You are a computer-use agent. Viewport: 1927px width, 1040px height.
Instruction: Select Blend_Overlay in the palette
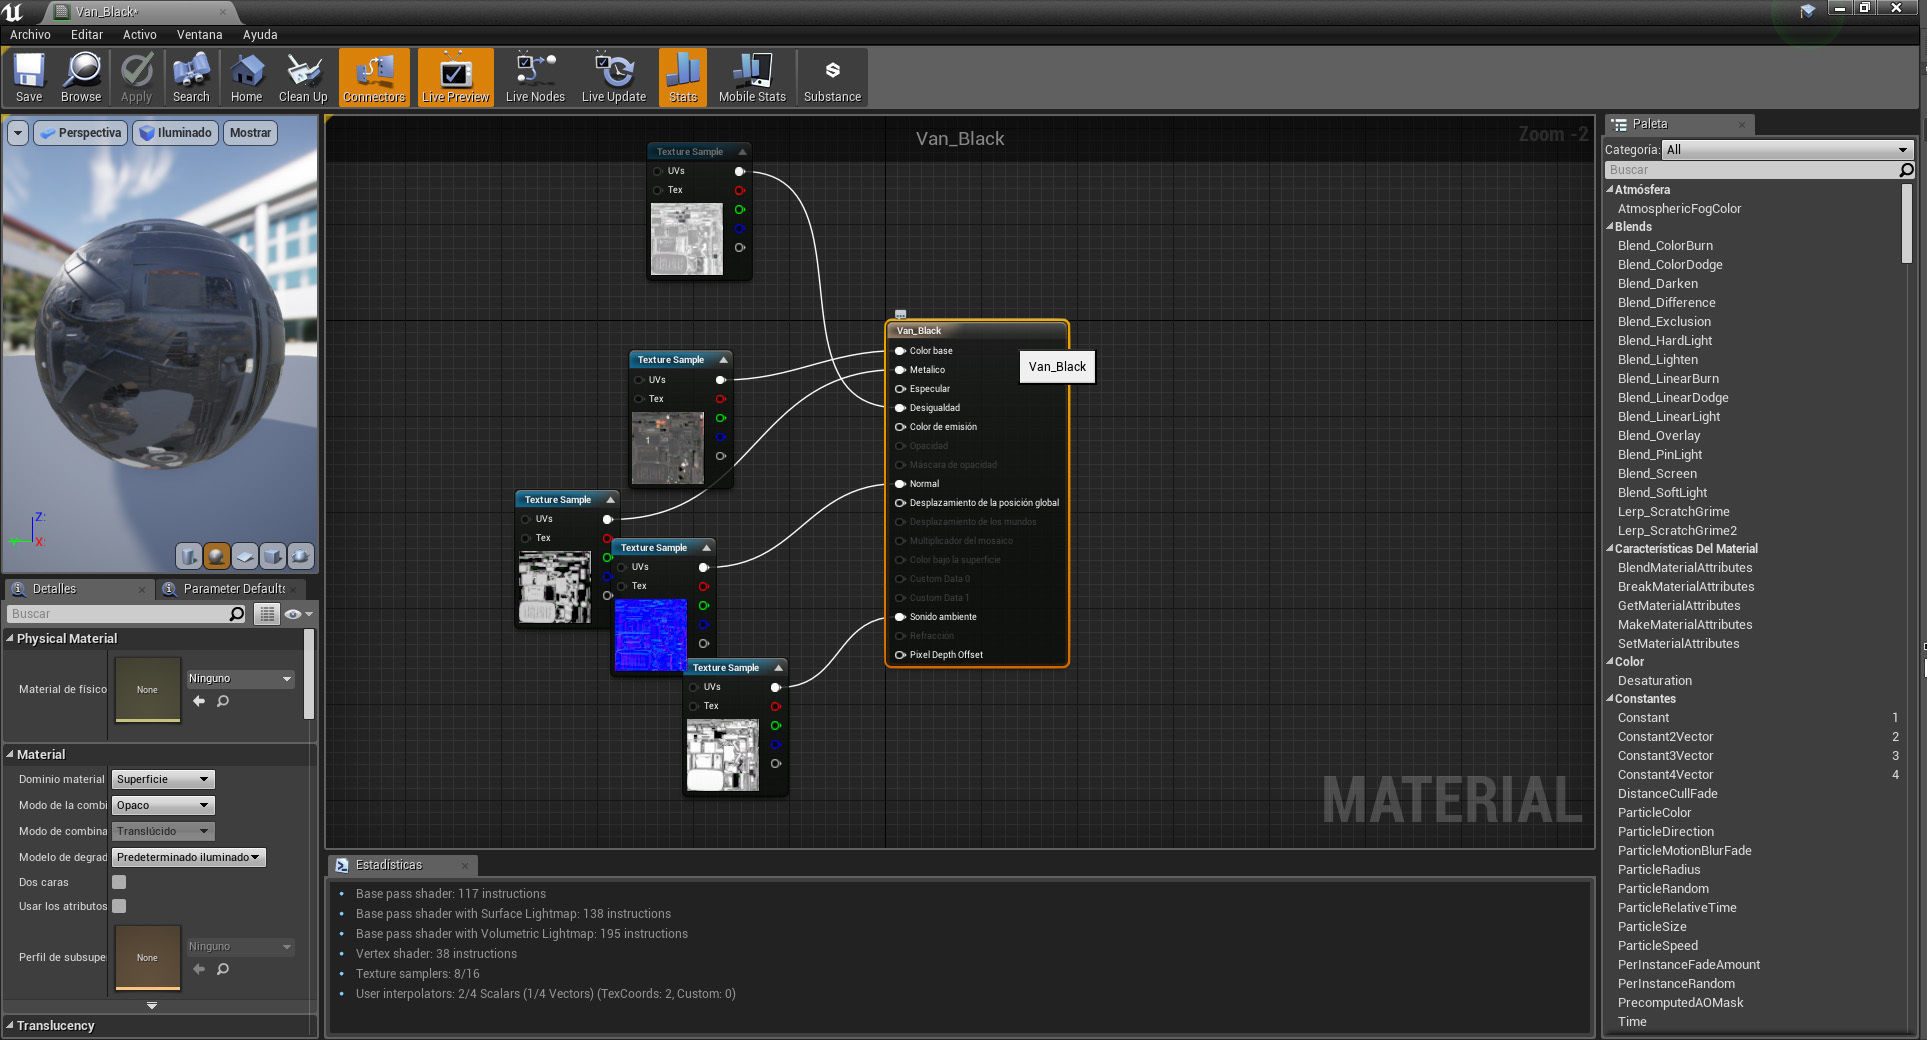[1659, 436]
